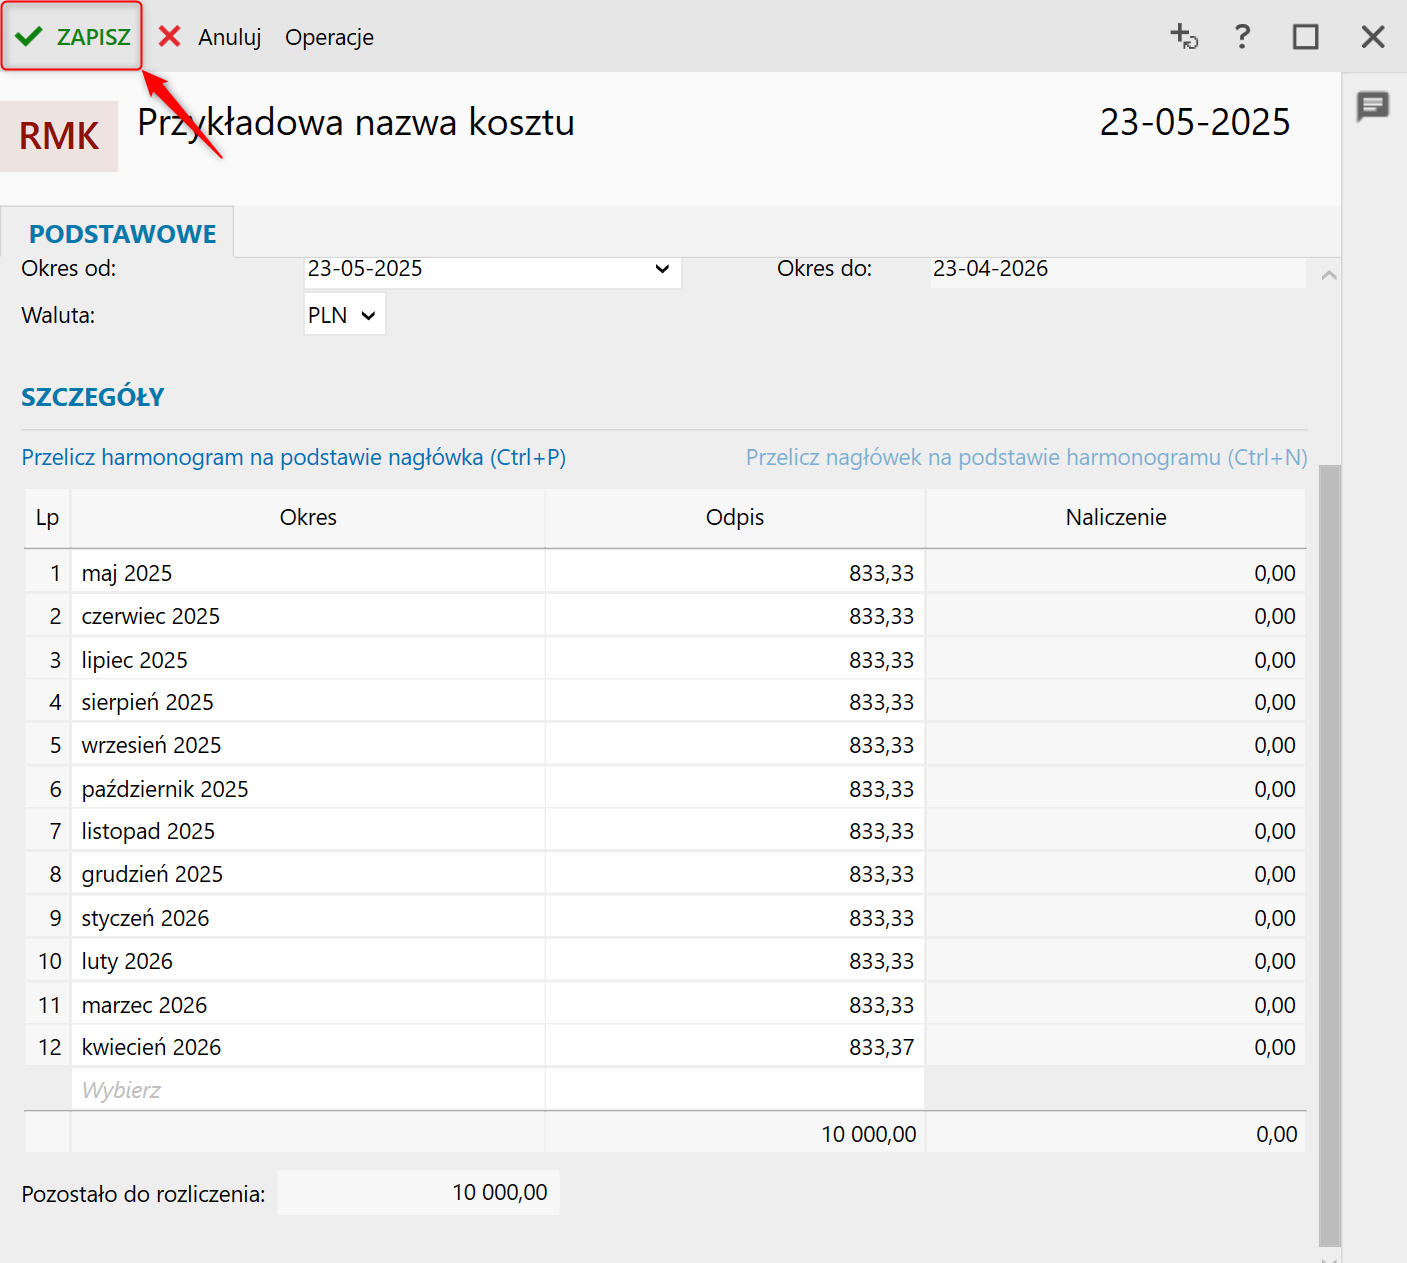
Task: Select the październik 2025 period cell
Action: point(308,789)
